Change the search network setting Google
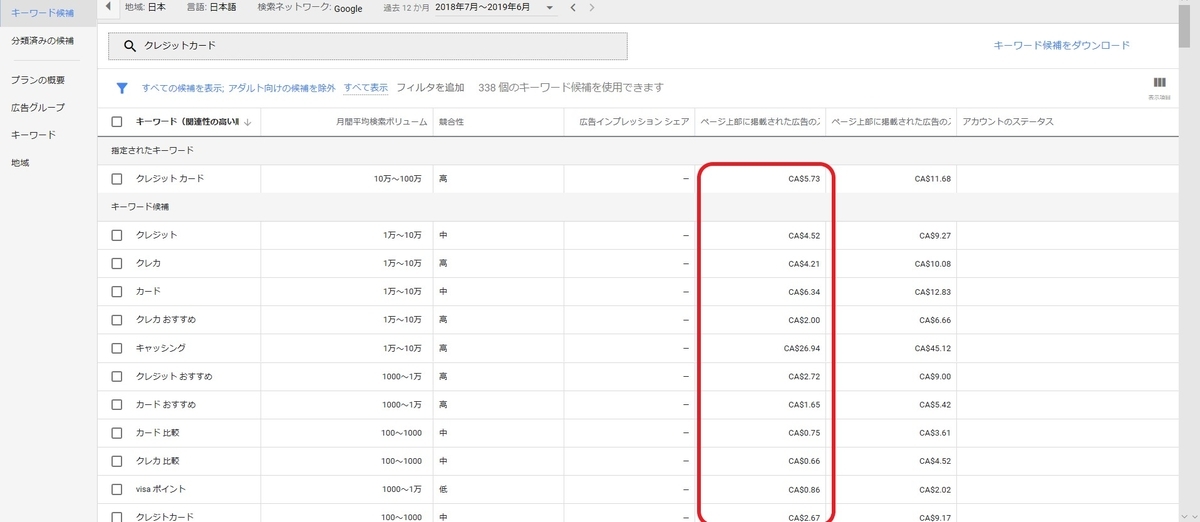 tap(347, 8)
